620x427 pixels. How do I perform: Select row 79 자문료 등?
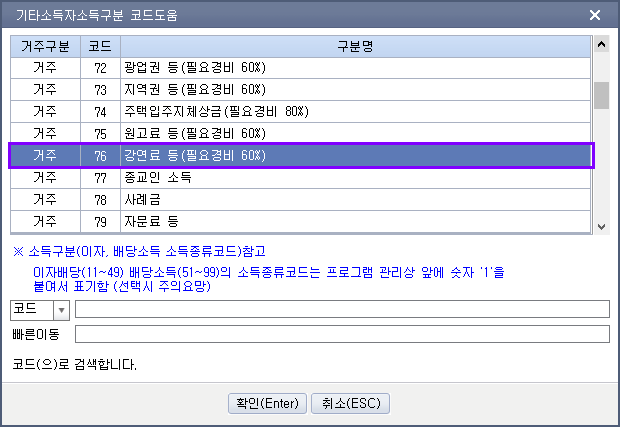(300, 221)
